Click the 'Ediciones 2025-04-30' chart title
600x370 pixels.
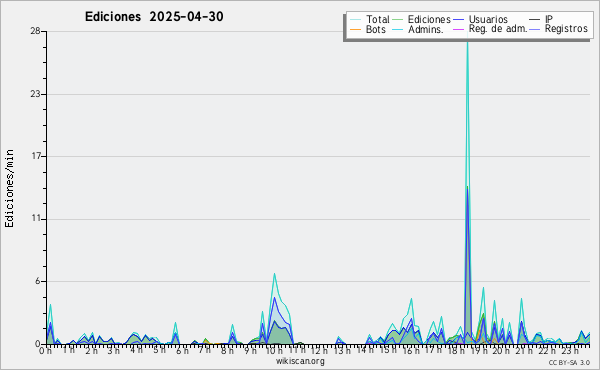tap(154, 17)
